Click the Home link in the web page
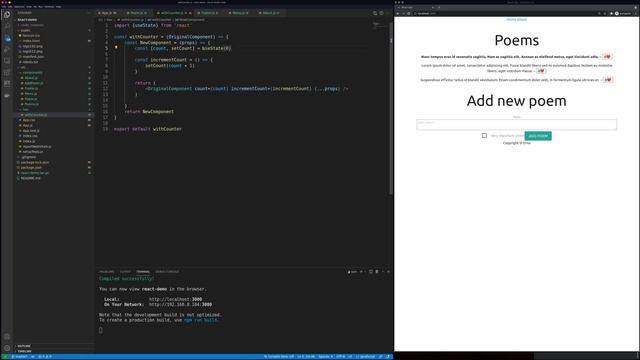Viewport: 640px width, 360px height. [511, 20]
